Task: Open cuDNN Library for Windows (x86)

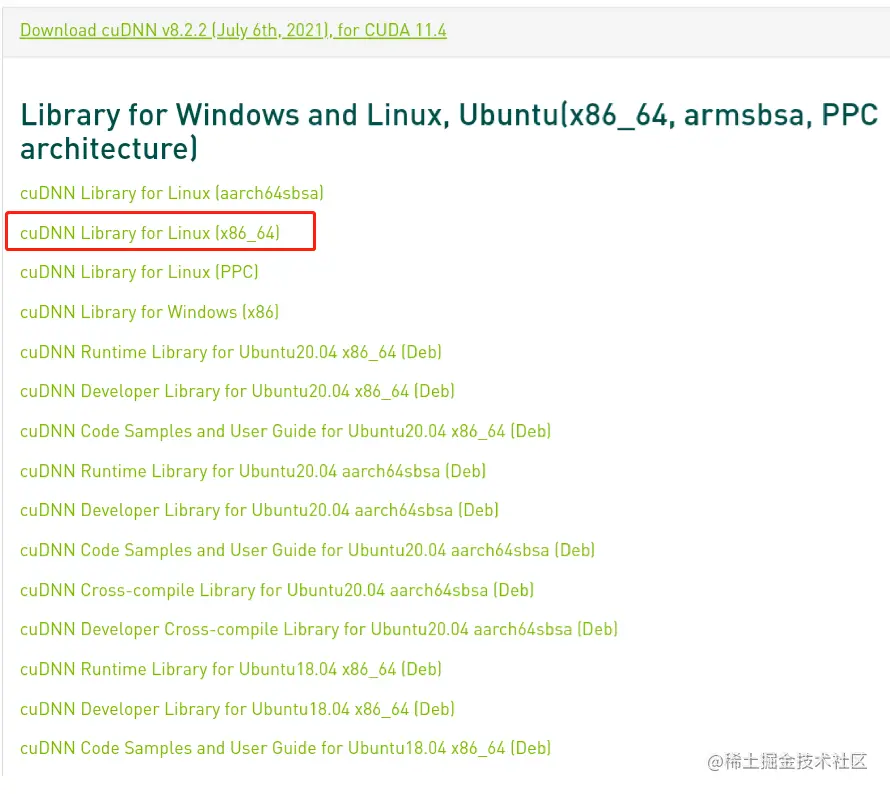Action: pos(149,312)
